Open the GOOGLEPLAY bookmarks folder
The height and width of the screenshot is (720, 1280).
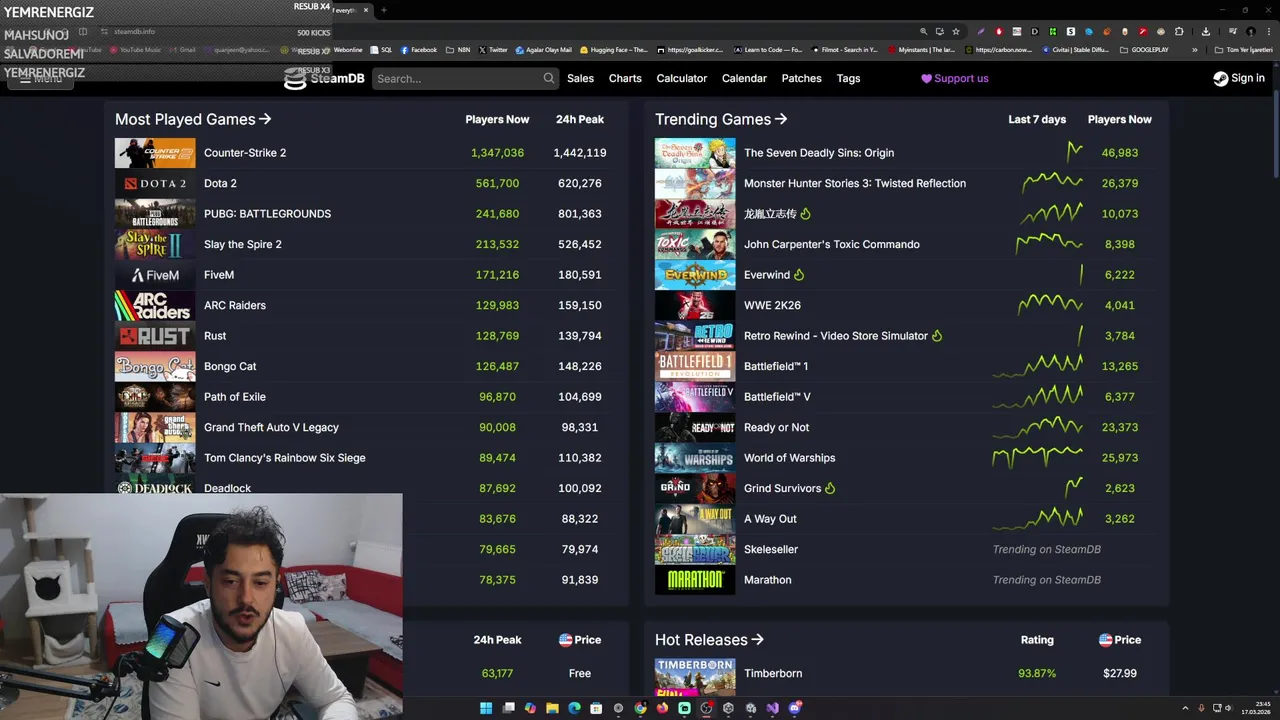(x=1144, y=50)
